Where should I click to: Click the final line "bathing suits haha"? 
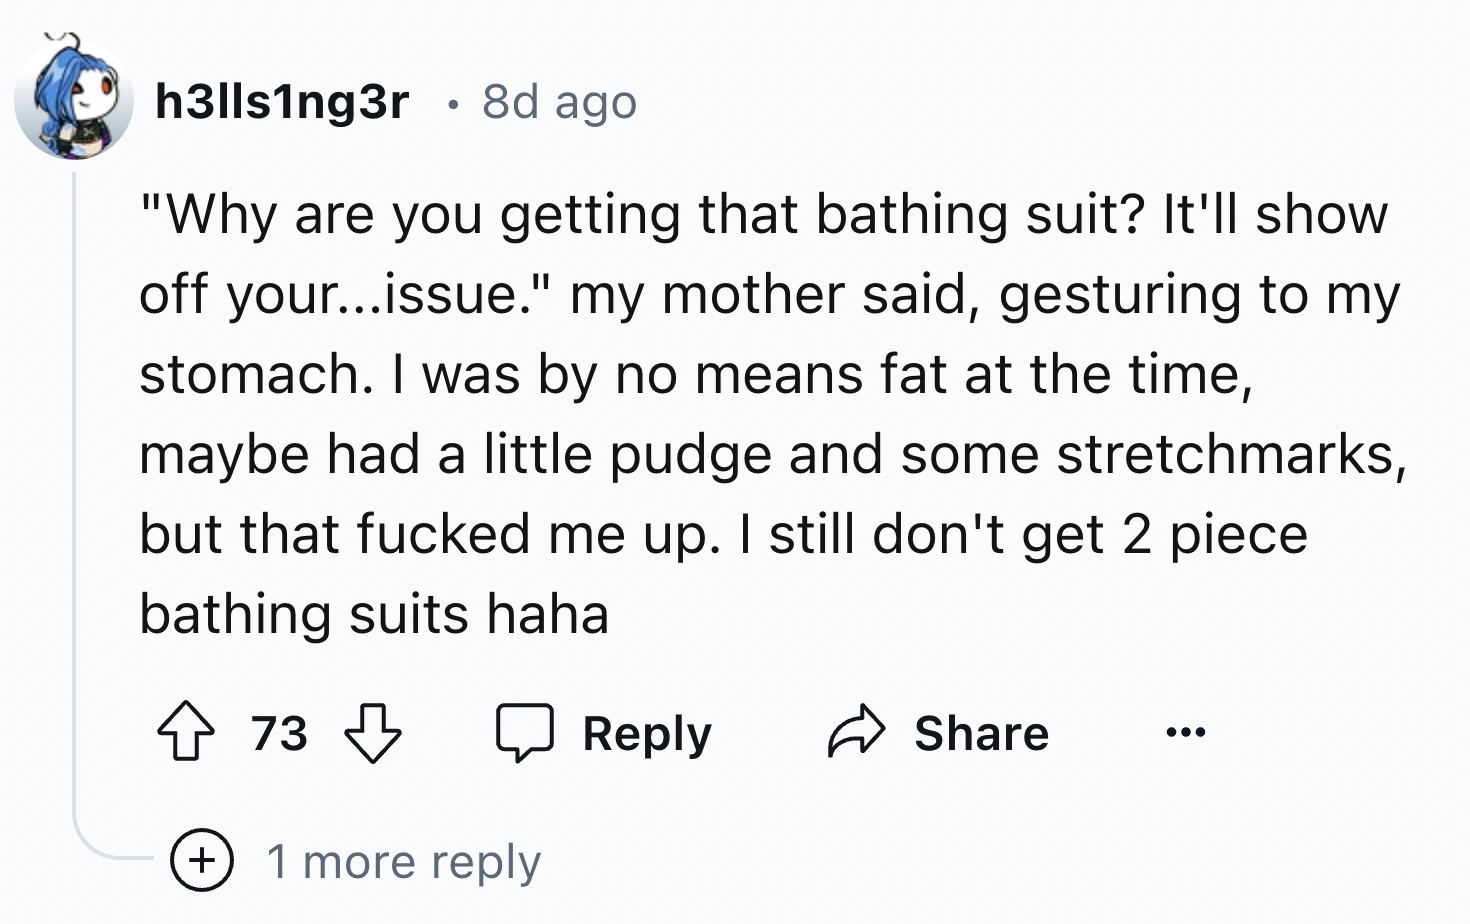click(374, 614)
